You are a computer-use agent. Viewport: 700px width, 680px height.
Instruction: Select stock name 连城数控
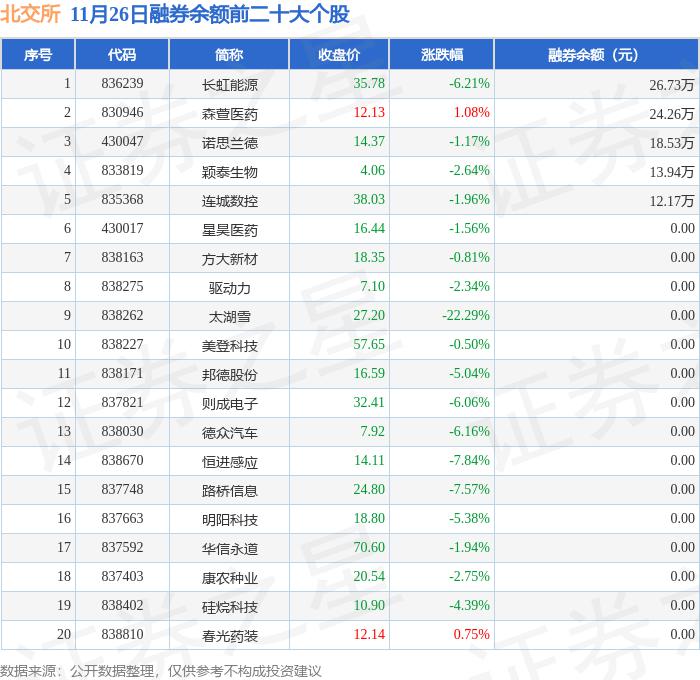pos(229,200)
